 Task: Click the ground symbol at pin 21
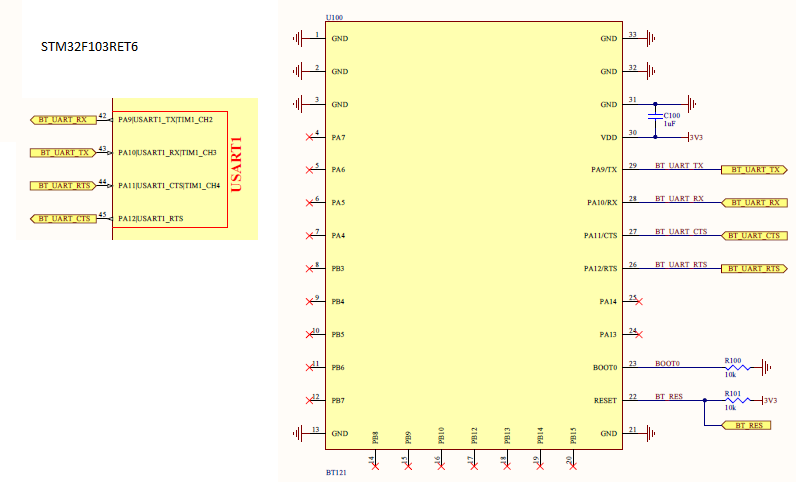click(650, 434)
